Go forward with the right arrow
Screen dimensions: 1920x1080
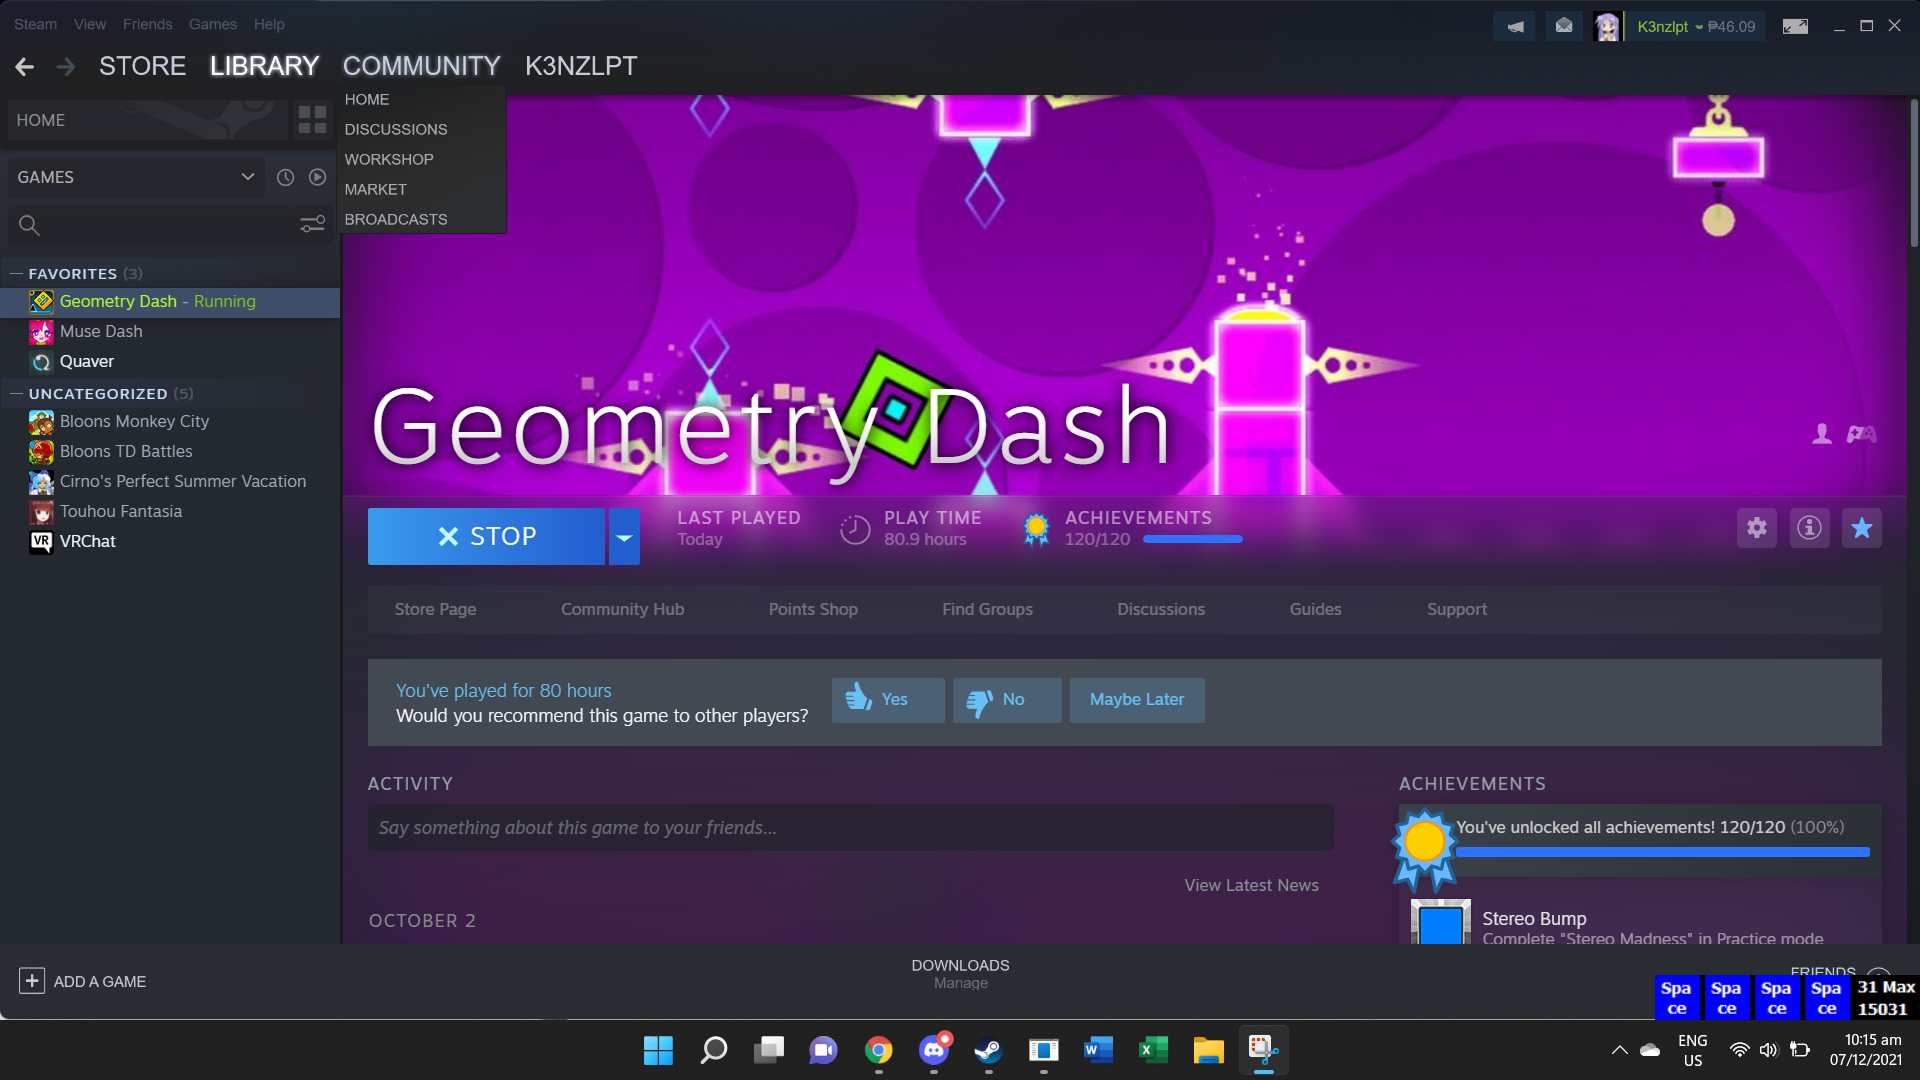pos(66,66)
